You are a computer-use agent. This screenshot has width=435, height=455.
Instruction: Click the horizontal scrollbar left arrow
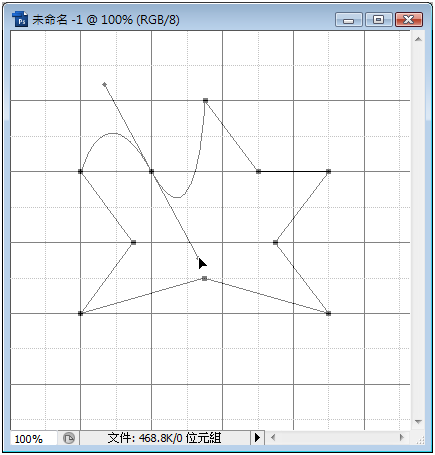273,437
